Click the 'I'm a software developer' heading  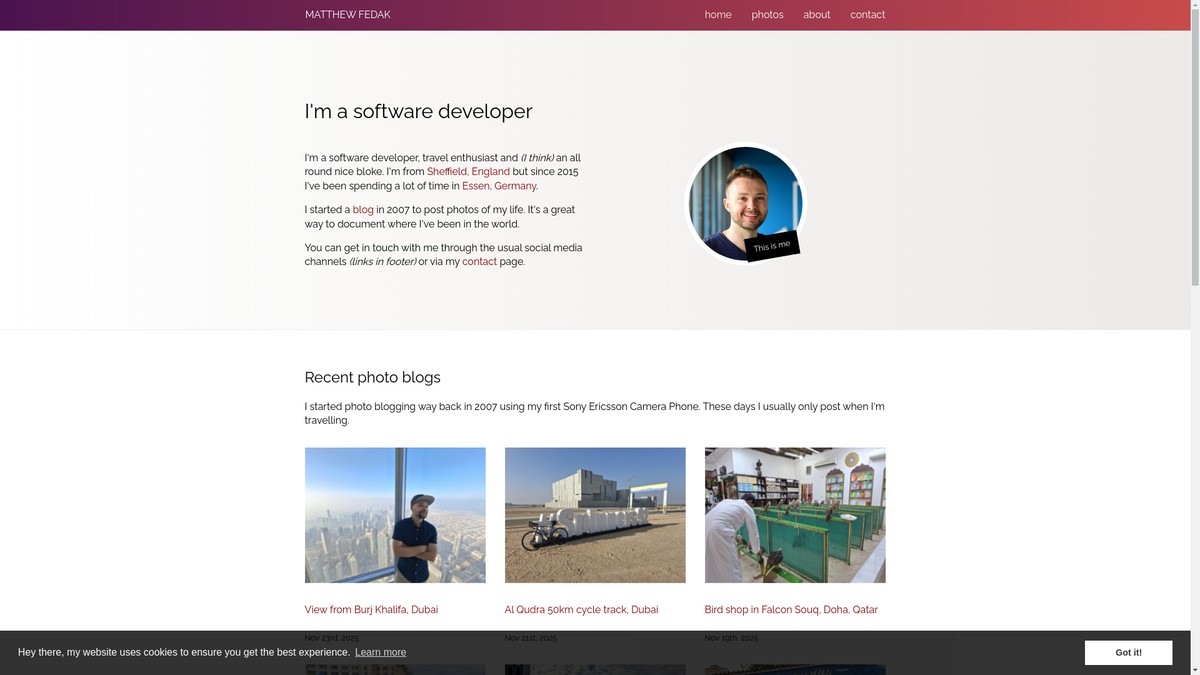click(418, 111)
